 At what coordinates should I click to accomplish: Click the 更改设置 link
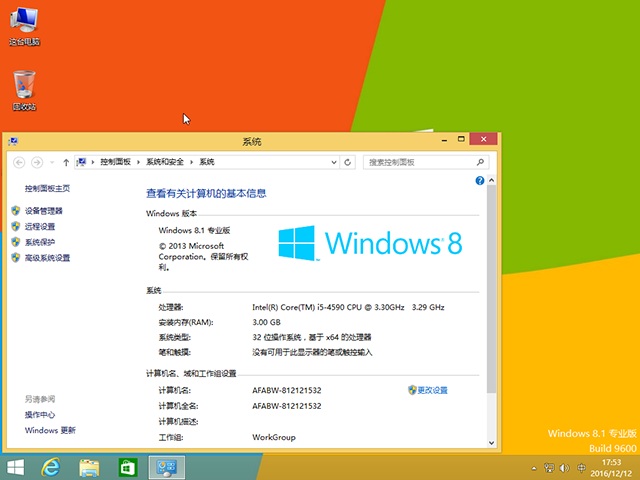coord(432,390)
